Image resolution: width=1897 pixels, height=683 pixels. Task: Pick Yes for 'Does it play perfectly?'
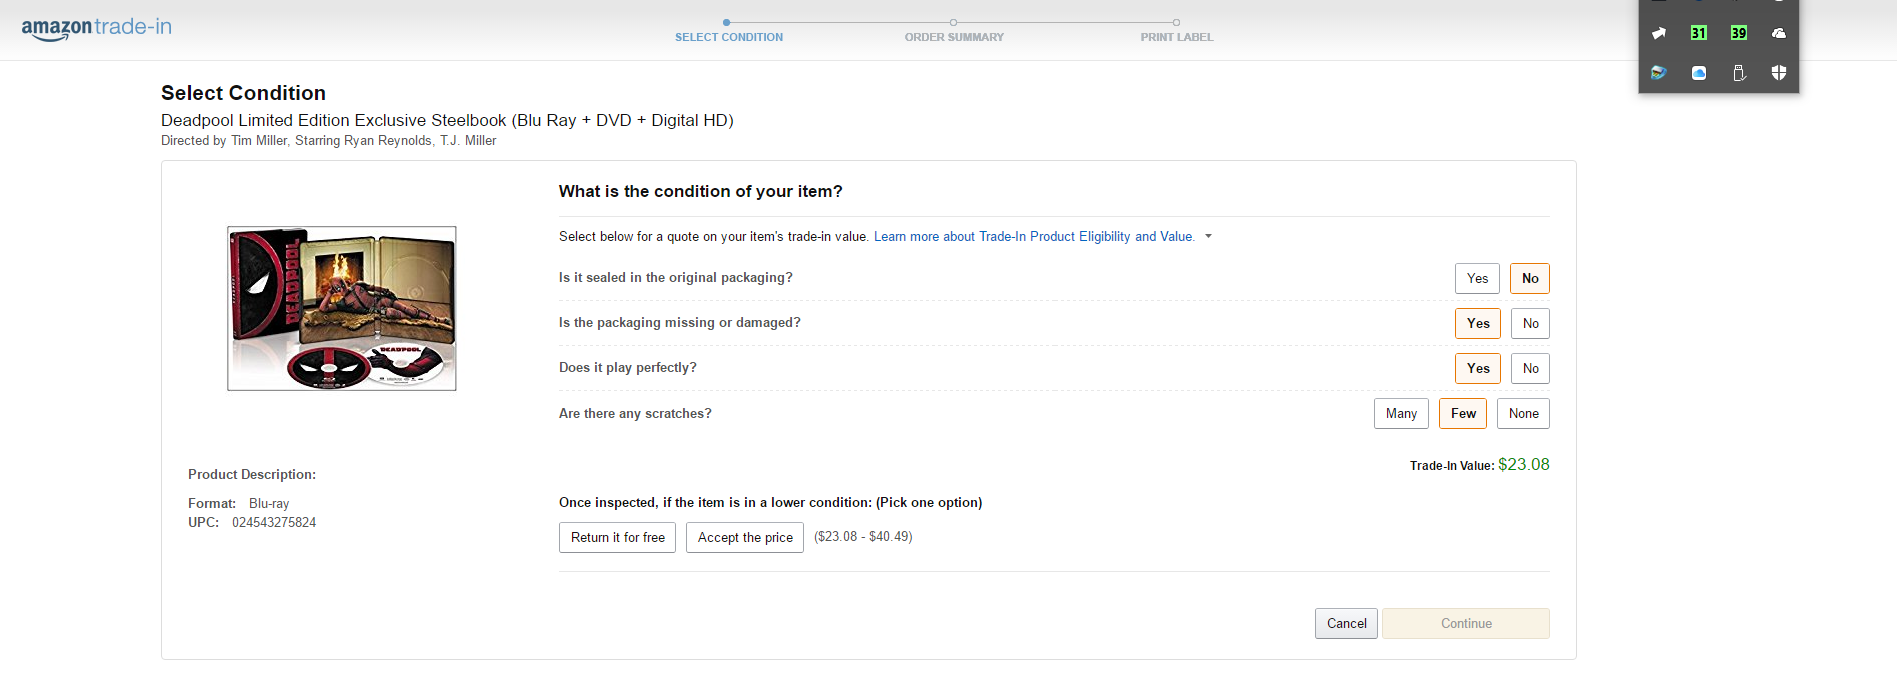tap(1478, 369)
